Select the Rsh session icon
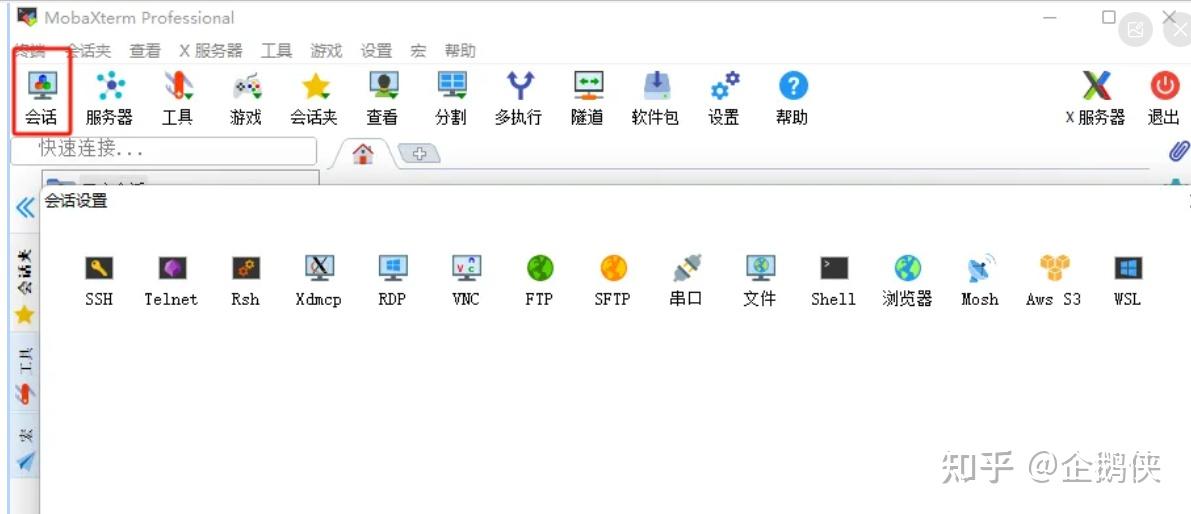Image resolution: width=1191 pixels, height=514 pixels. pyautogui.click(x=245, y=280)
